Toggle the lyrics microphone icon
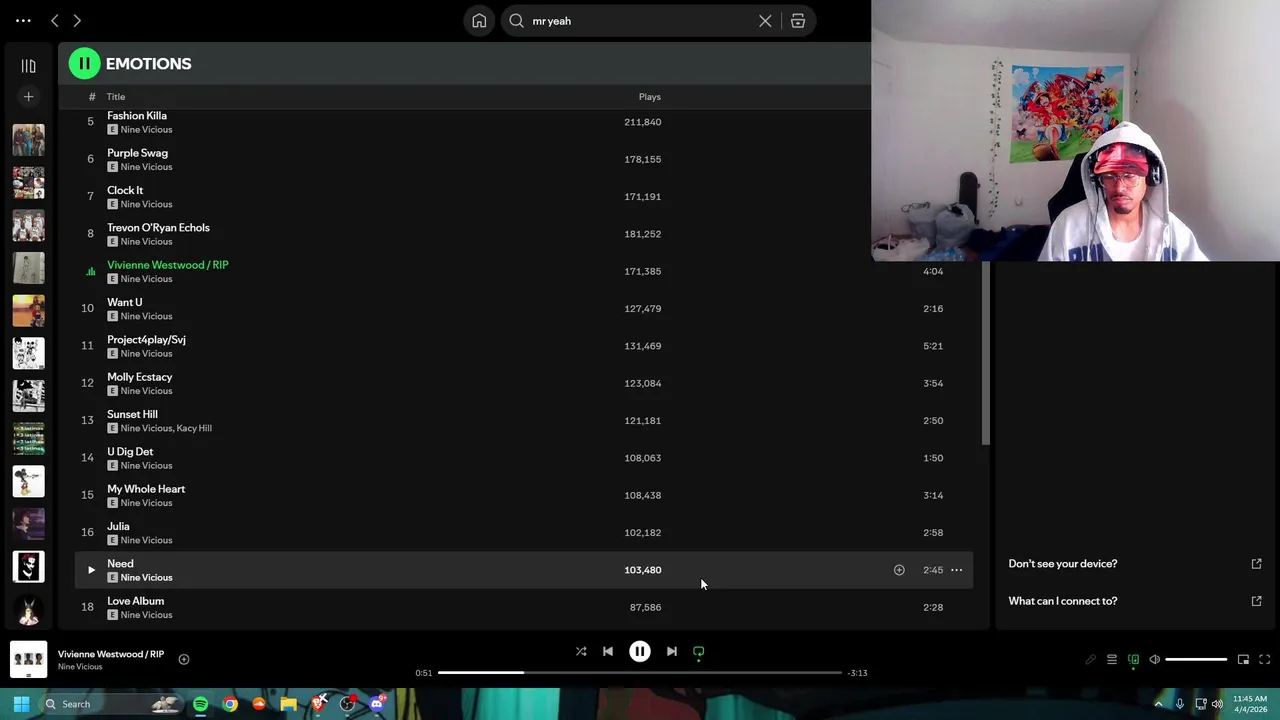This screenshot has height=720, width=1280. [1091, 660]
